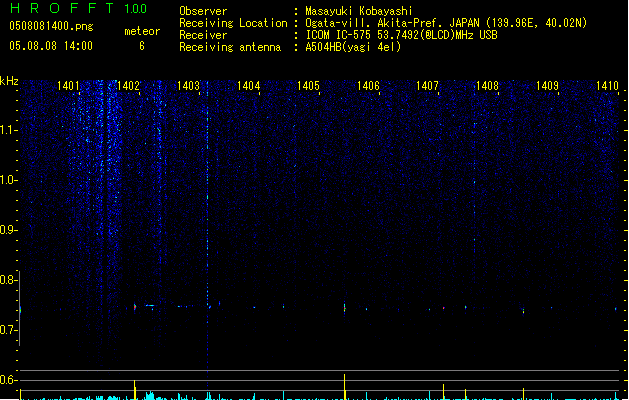Image resolution: width=629 pixels, height=400 pixels.
Task: Click the 'meteor' label
Action: pos(142,31)
